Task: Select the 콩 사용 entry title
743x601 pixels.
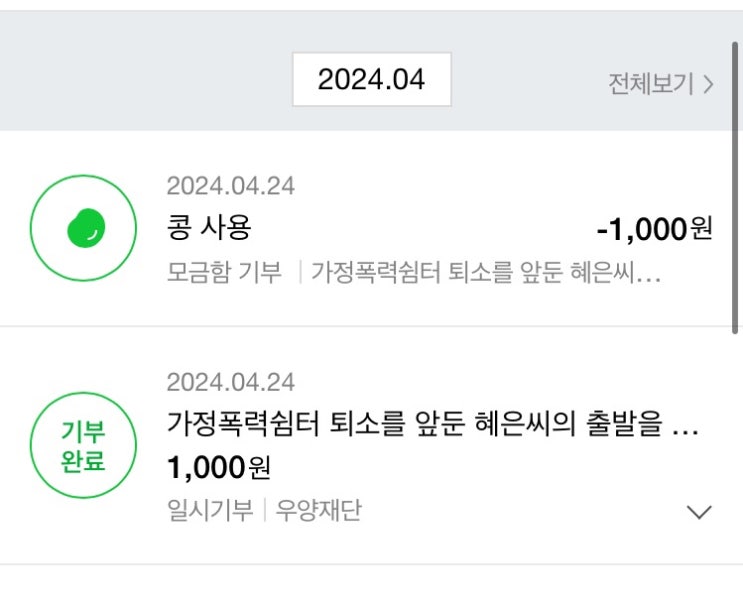Action: 209,228
